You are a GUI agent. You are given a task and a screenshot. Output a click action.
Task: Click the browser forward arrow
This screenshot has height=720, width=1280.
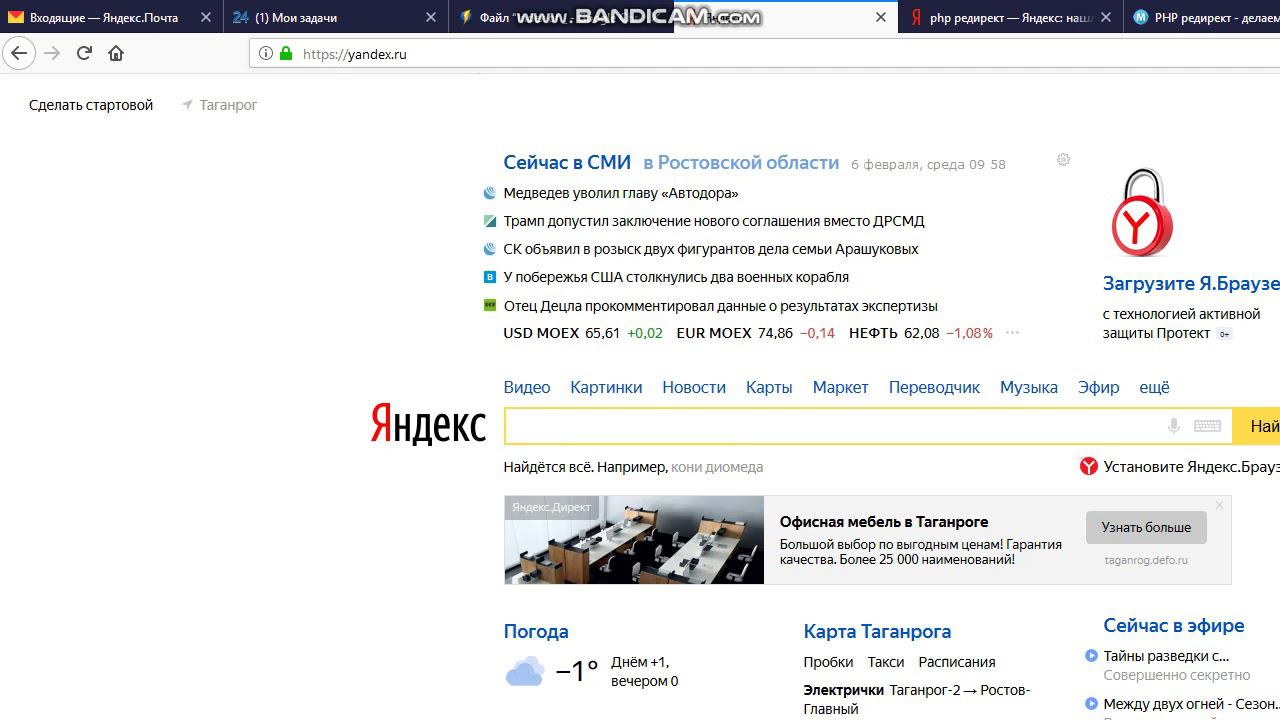(x=52, y=54)
